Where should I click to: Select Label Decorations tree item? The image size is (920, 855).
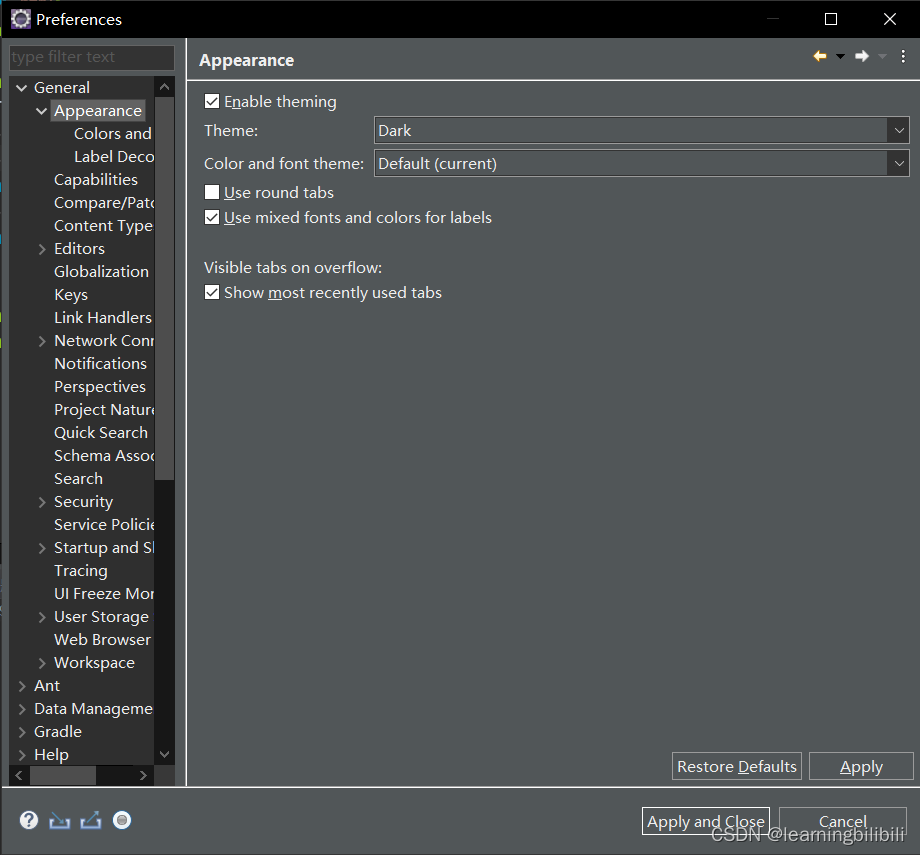coord(114,157)
